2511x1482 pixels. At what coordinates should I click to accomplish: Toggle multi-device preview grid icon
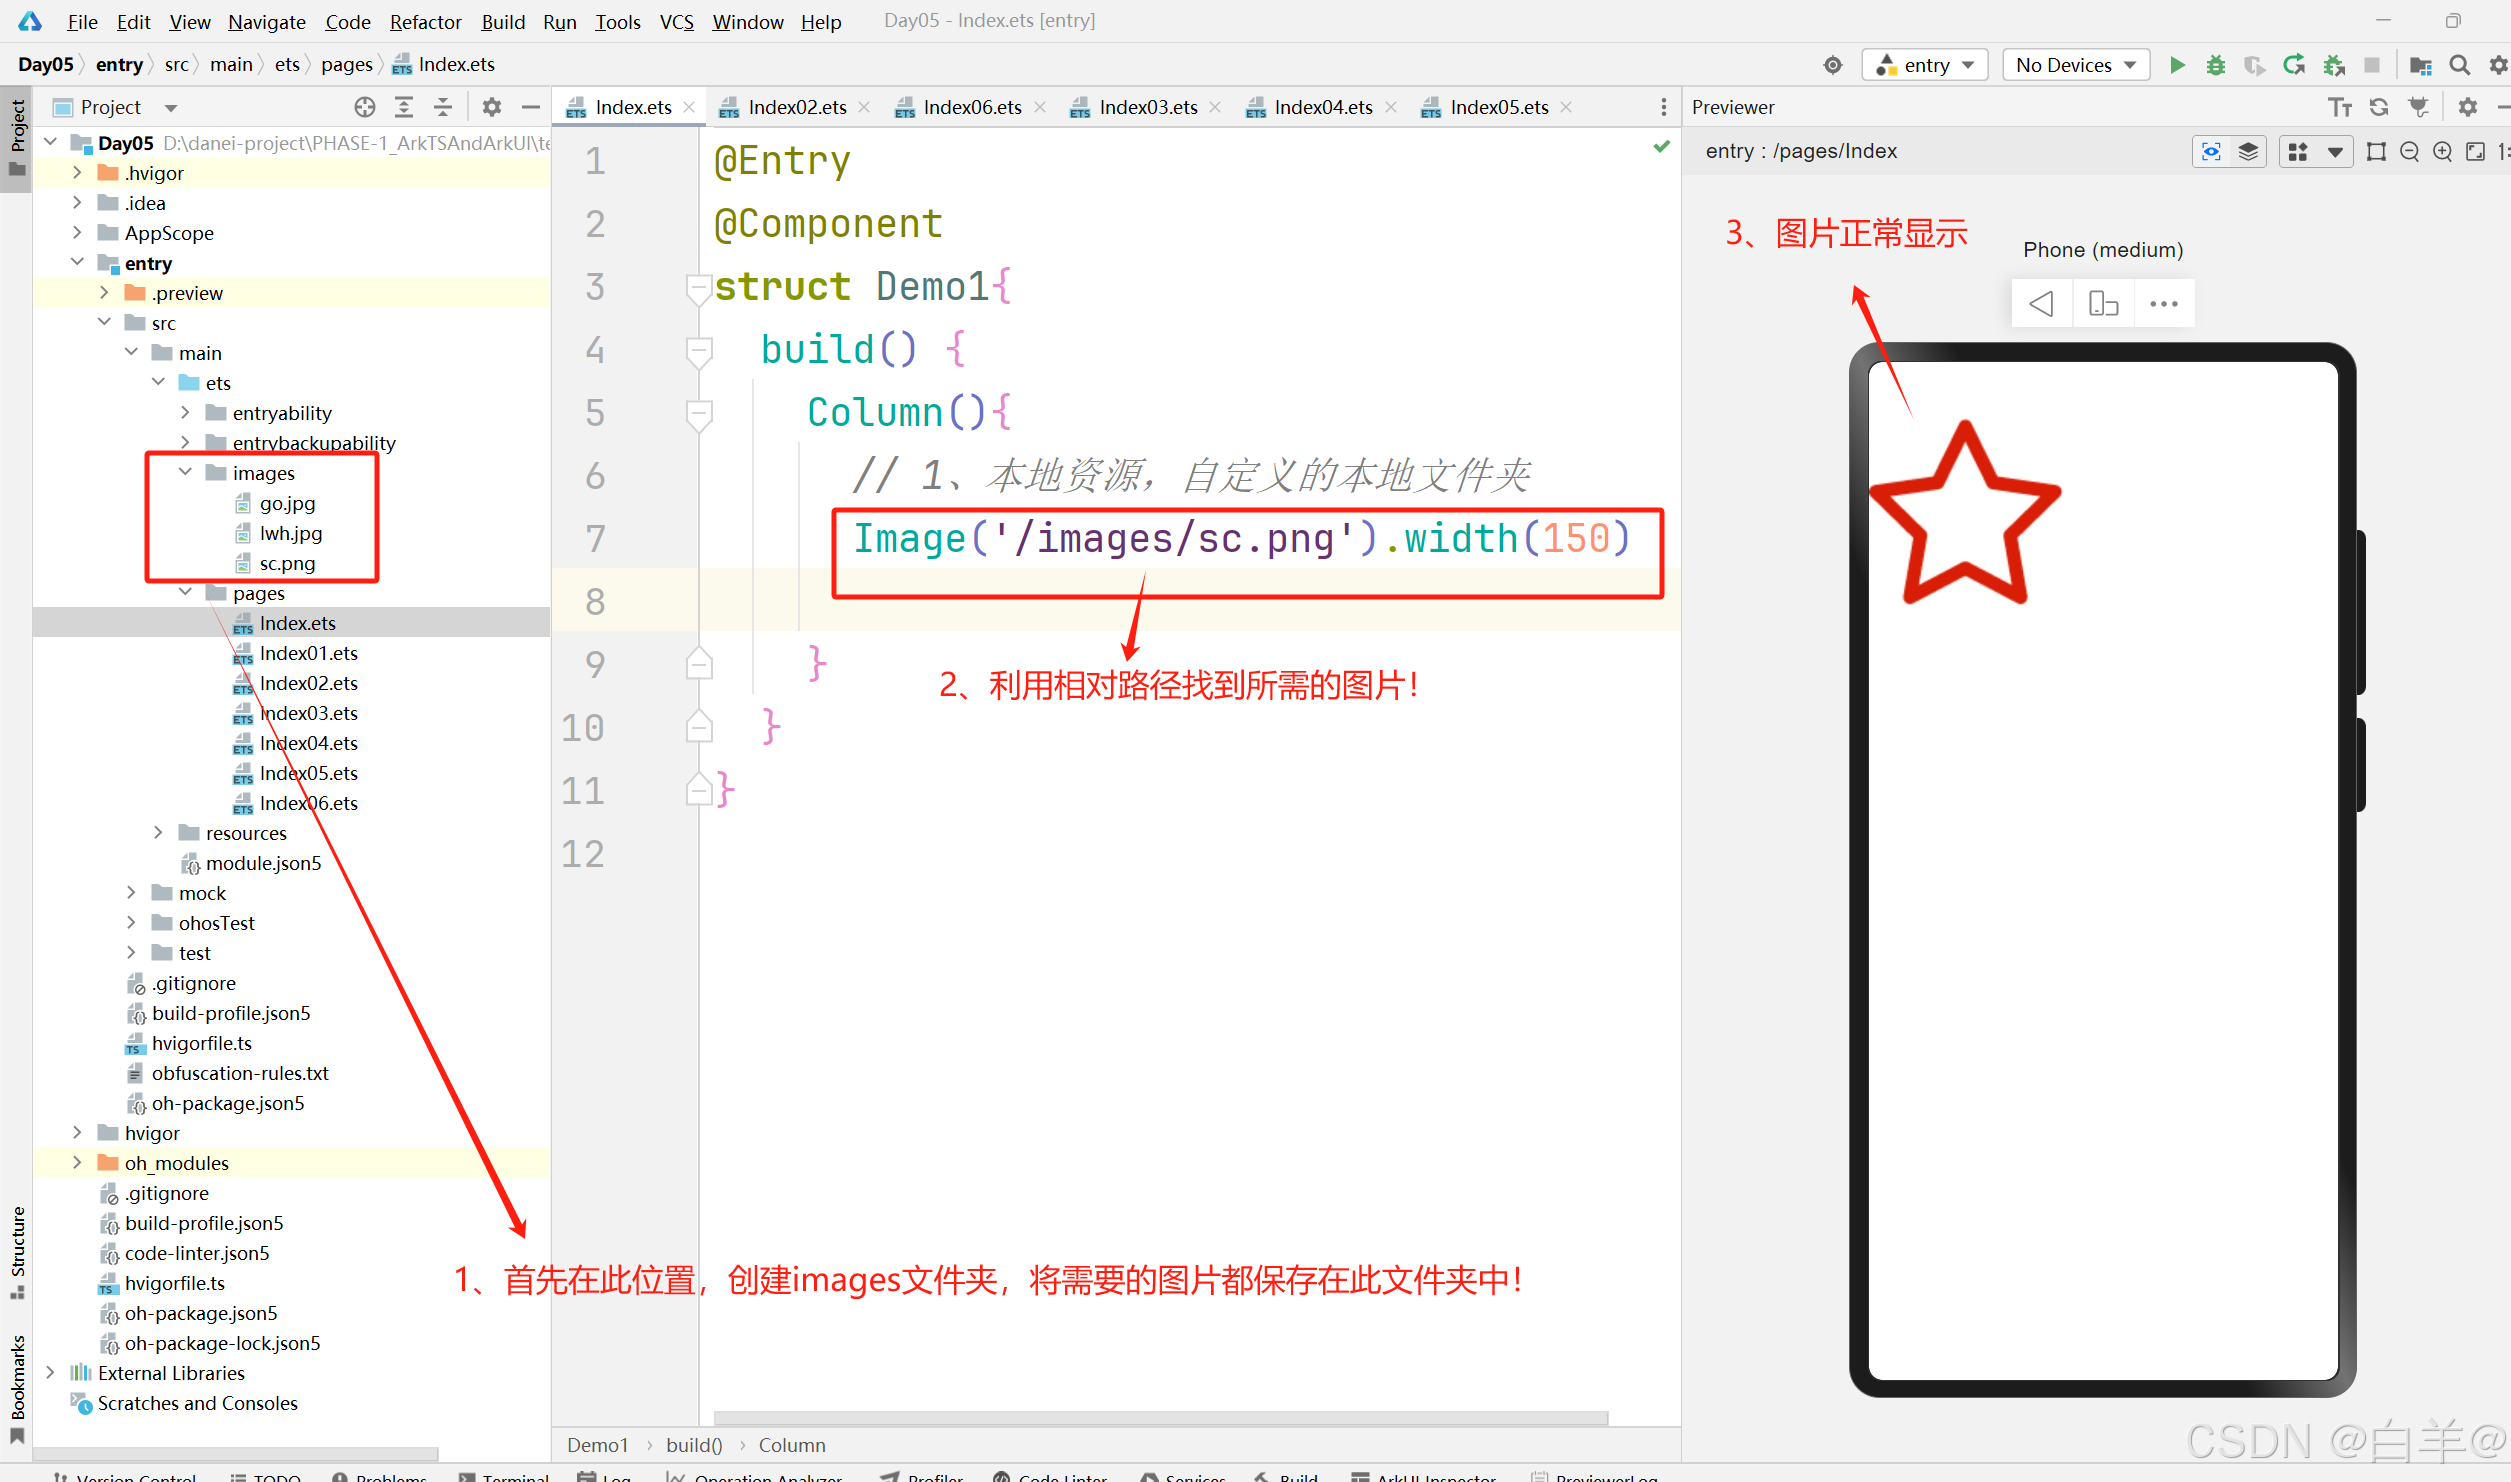[x=2298, y=151]
